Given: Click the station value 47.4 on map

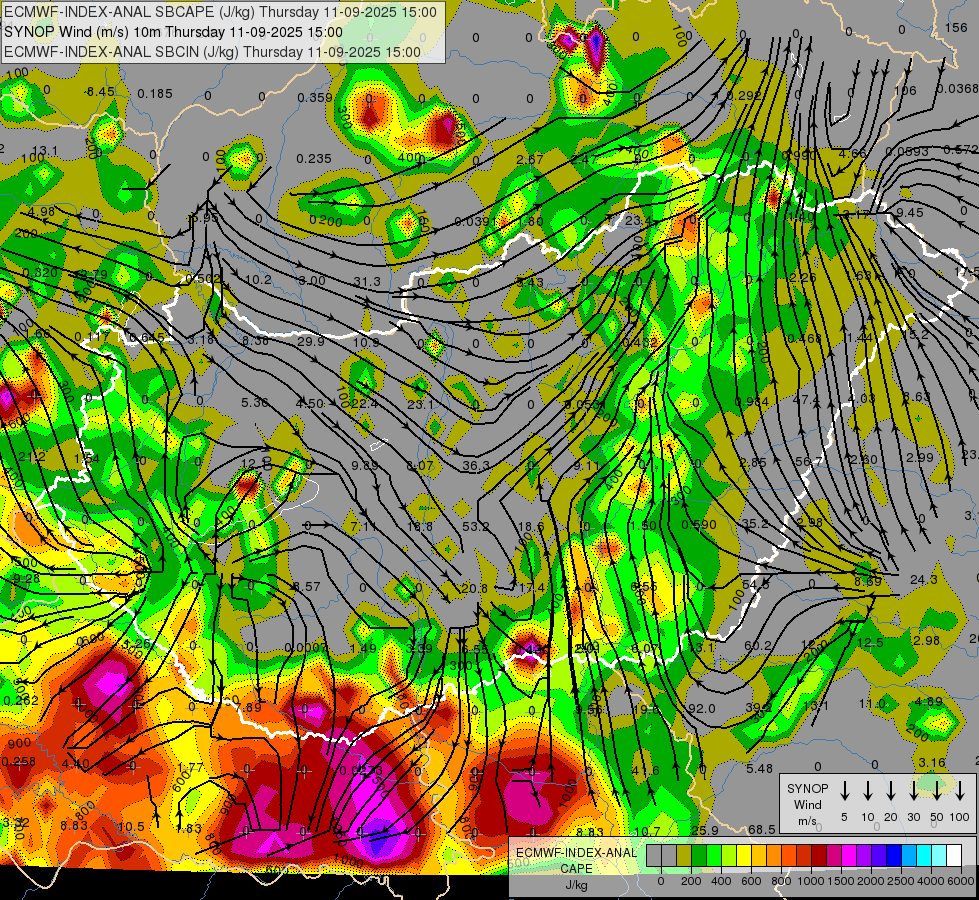Looking at the screenshot, I should pyautogui.click(x=806, y=399).
